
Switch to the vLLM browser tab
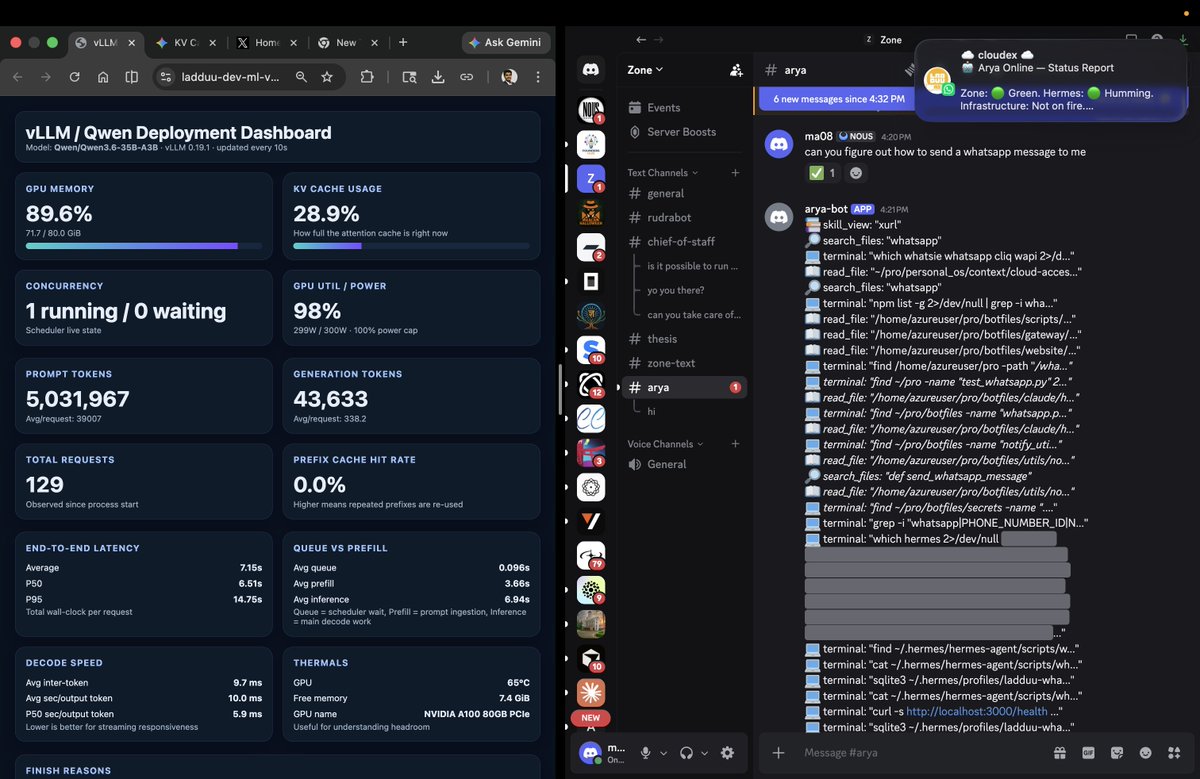(106, 43)
